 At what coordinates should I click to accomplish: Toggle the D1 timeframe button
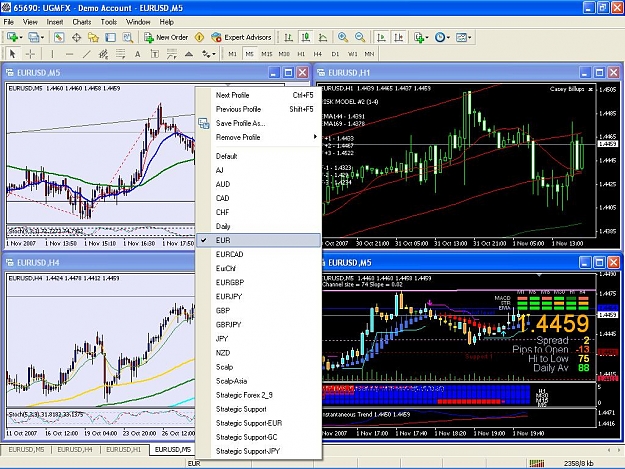point(335,54)
